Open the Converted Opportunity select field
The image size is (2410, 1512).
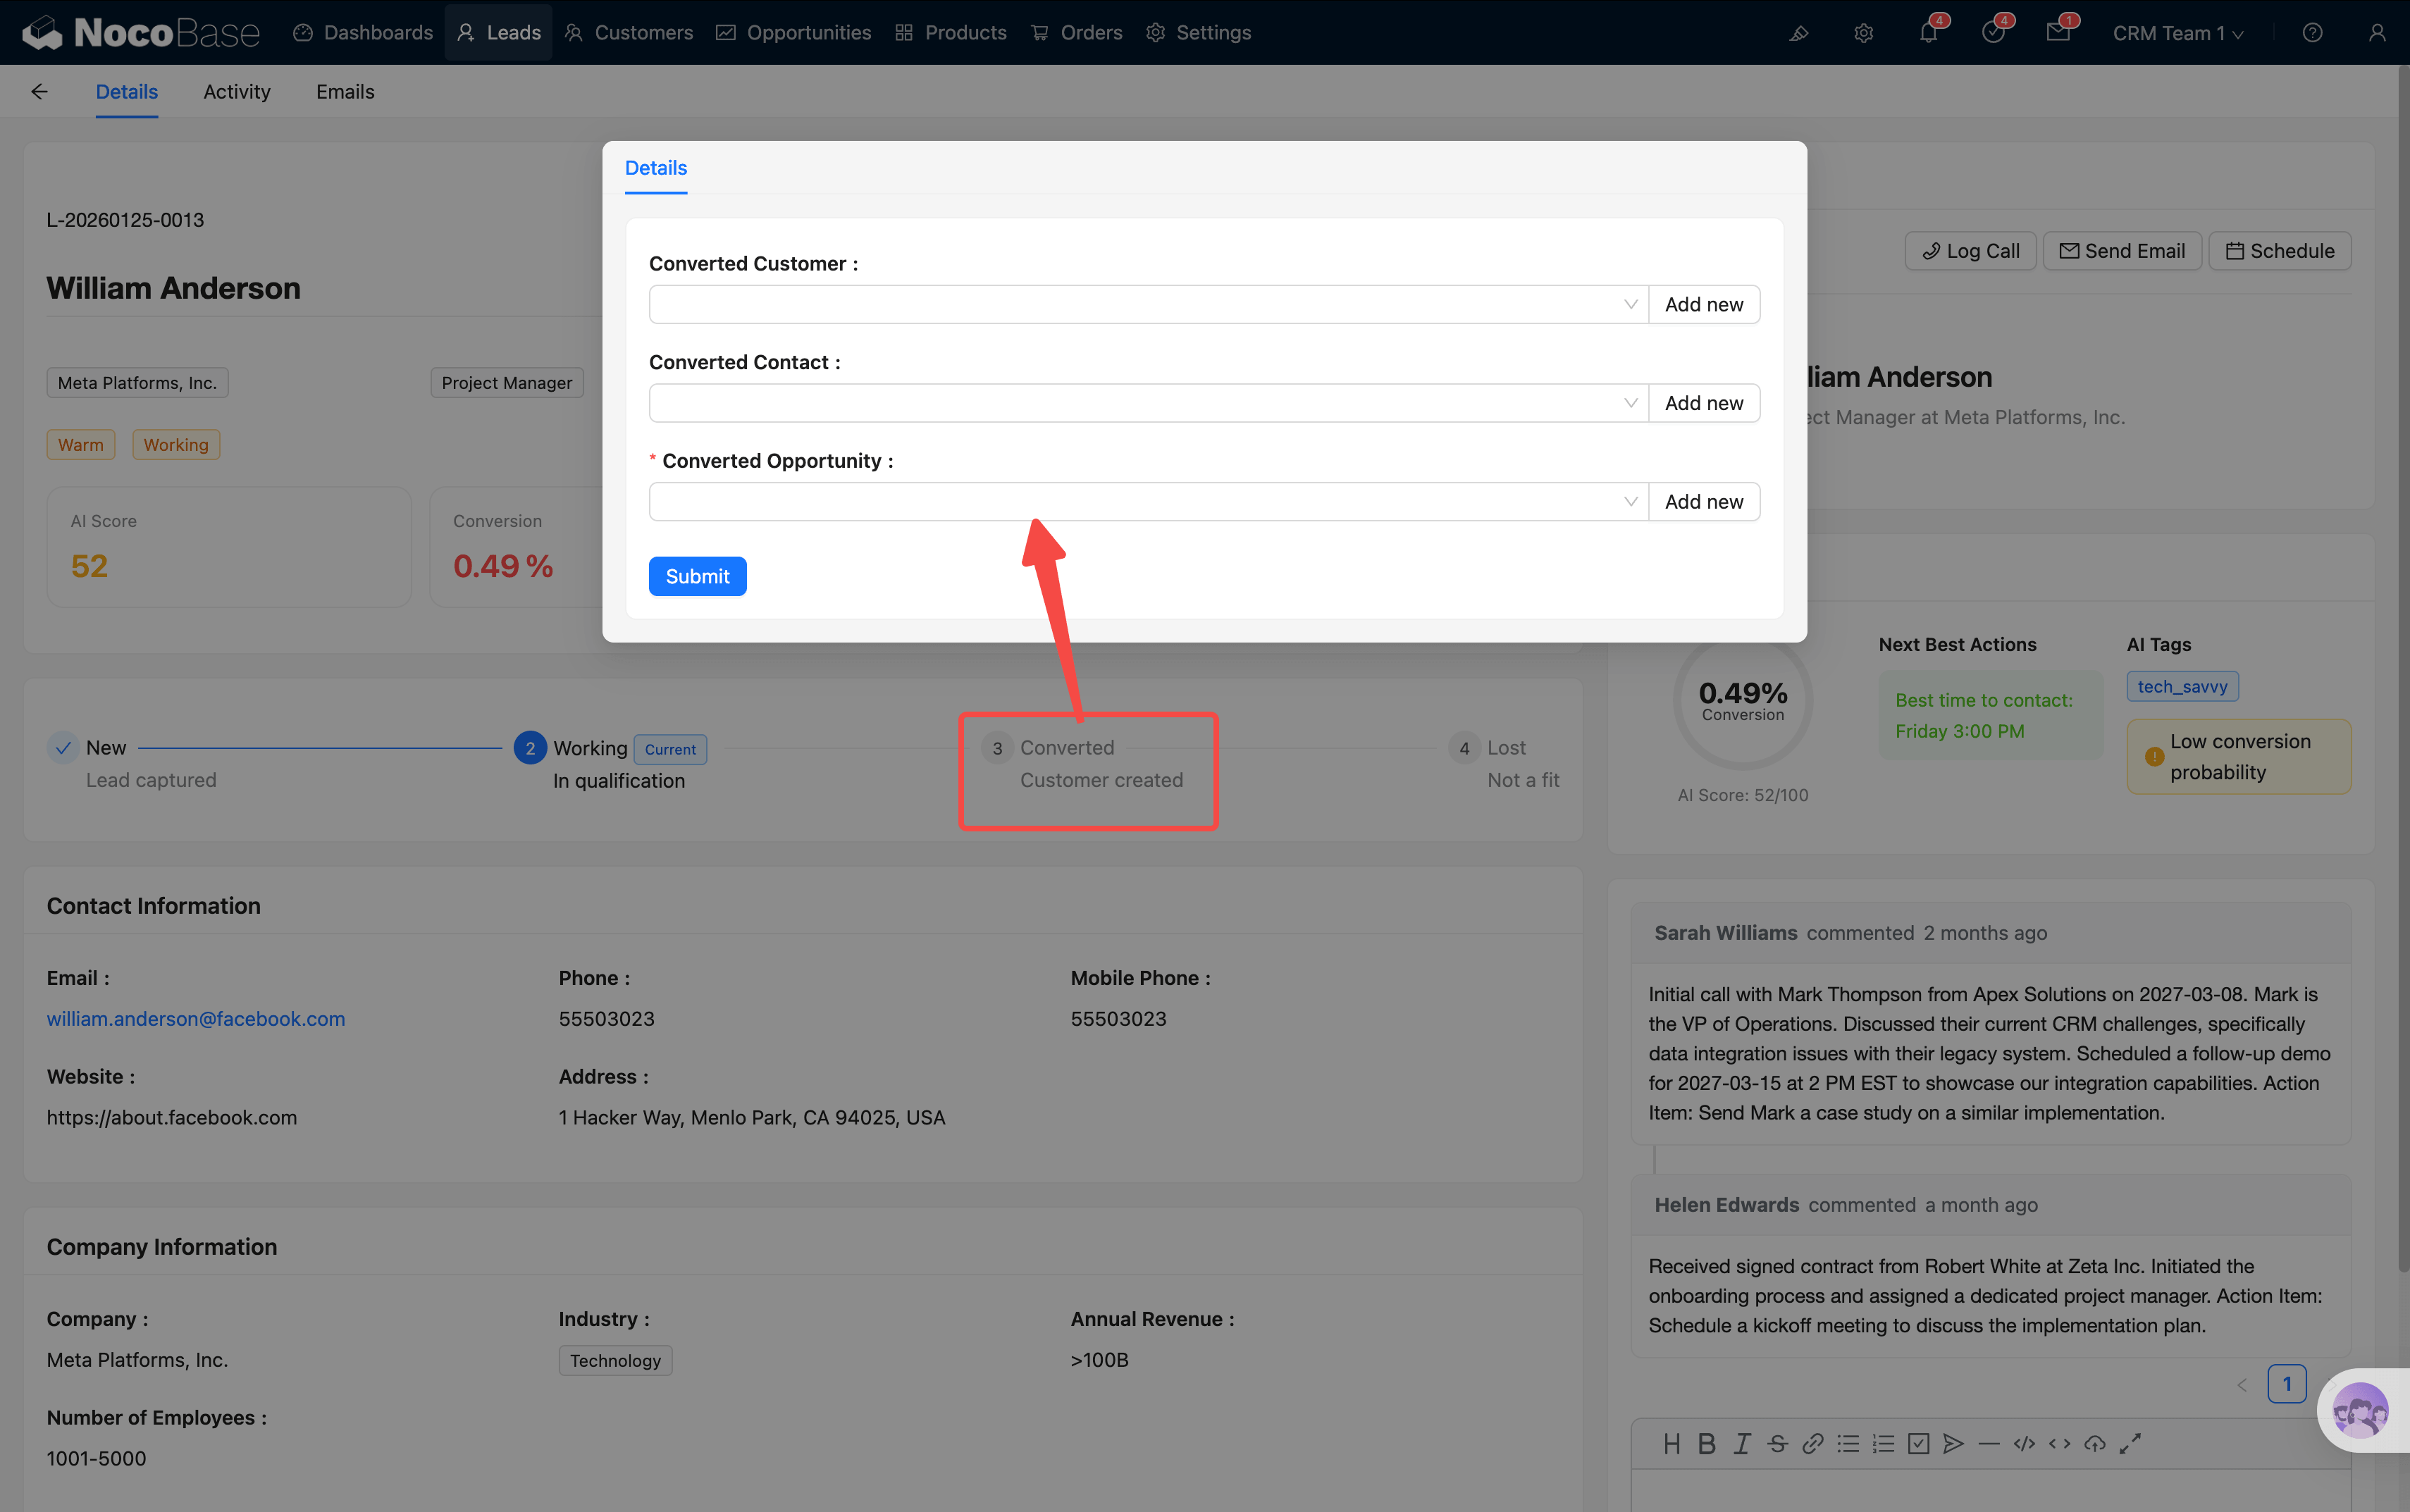[x=1147, y=502]
